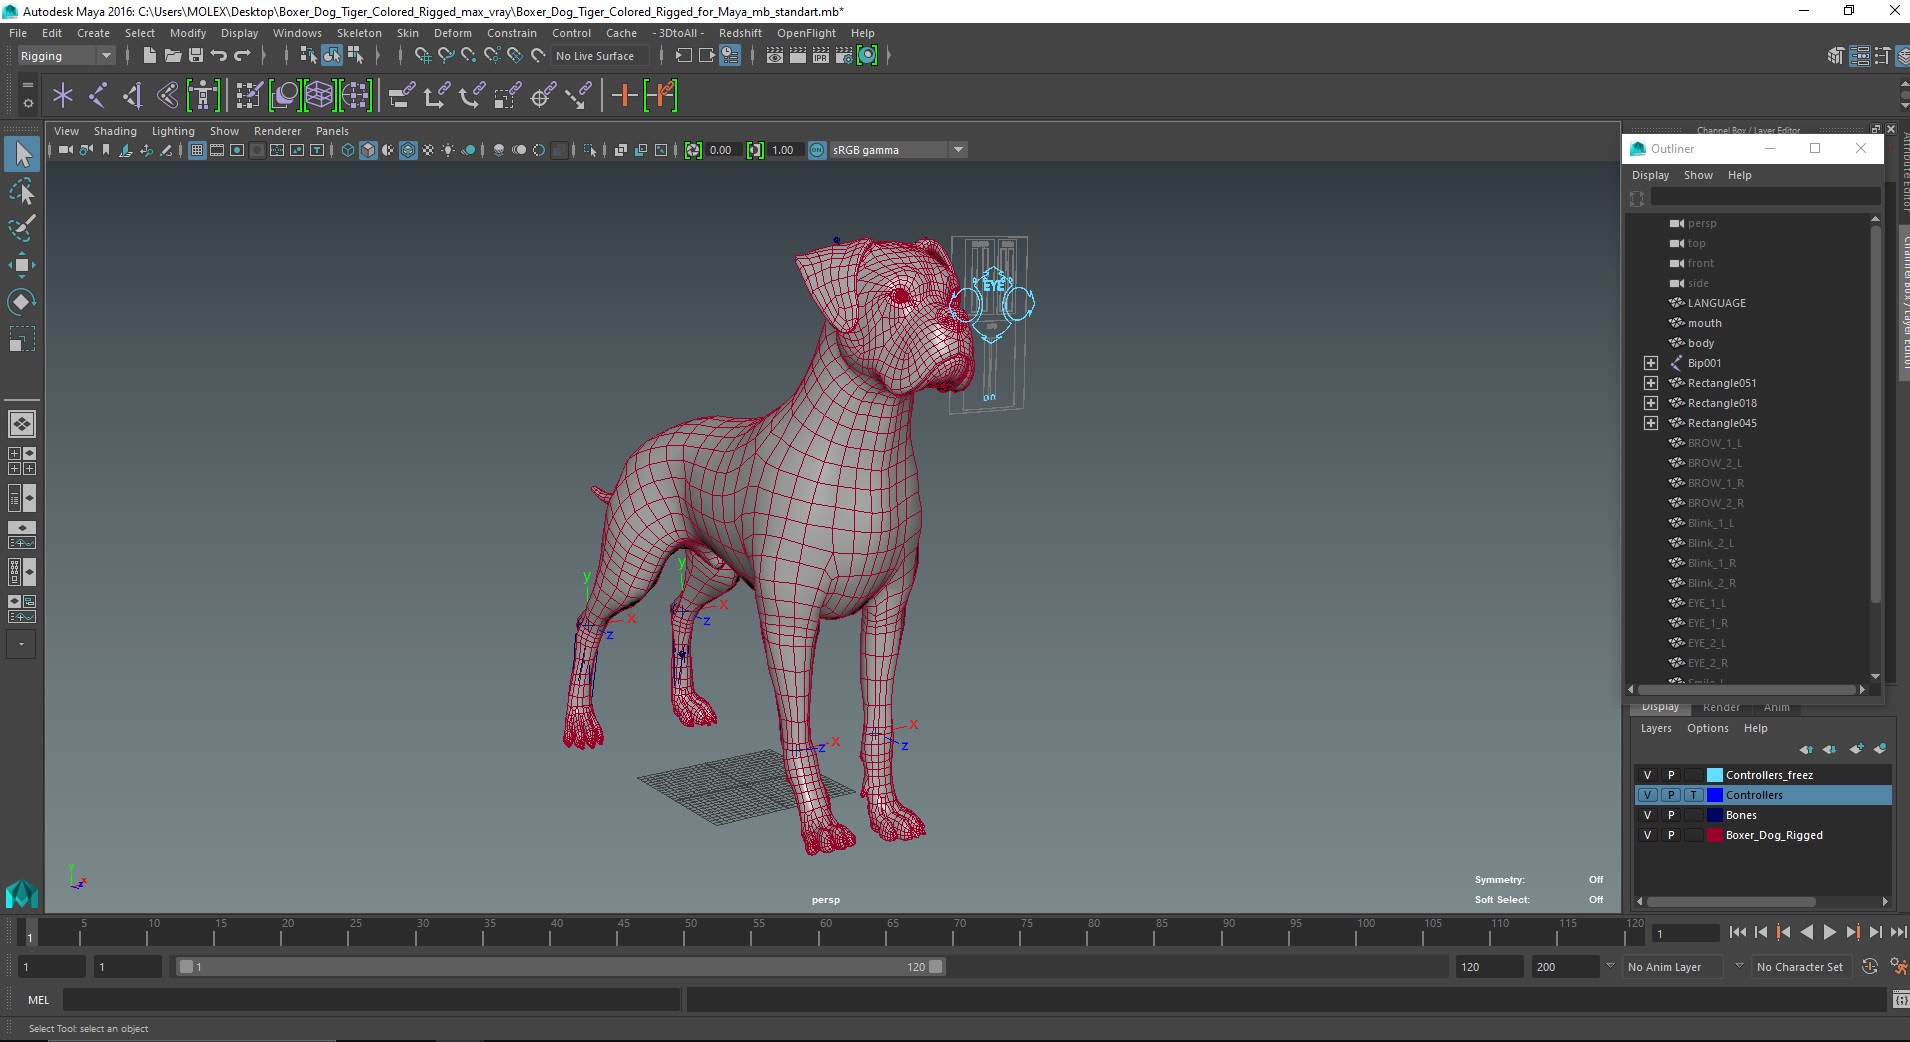Image resolution: width=1910 pixels, height=1042 pixels.
Task: Open the Rigging menu set dropdown
Action: (x=66, y=56)
